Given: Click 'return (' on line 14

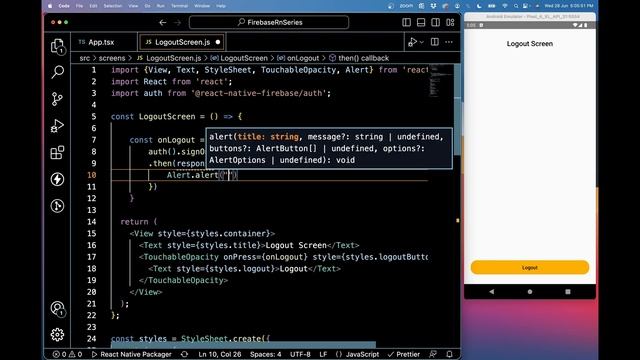Looking at the screenshot, I should (139, 222).
